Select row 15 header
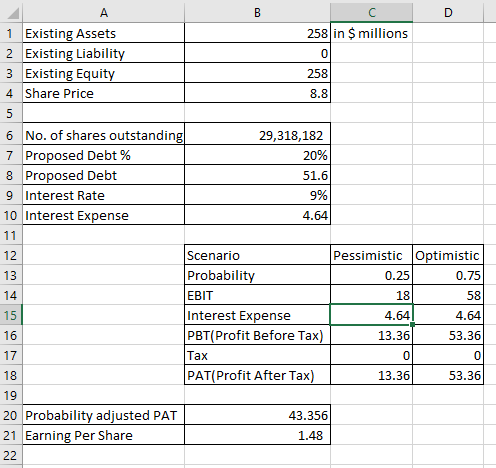Image resolution: width=496 pixels, height=468 pixels. [11, 315]
